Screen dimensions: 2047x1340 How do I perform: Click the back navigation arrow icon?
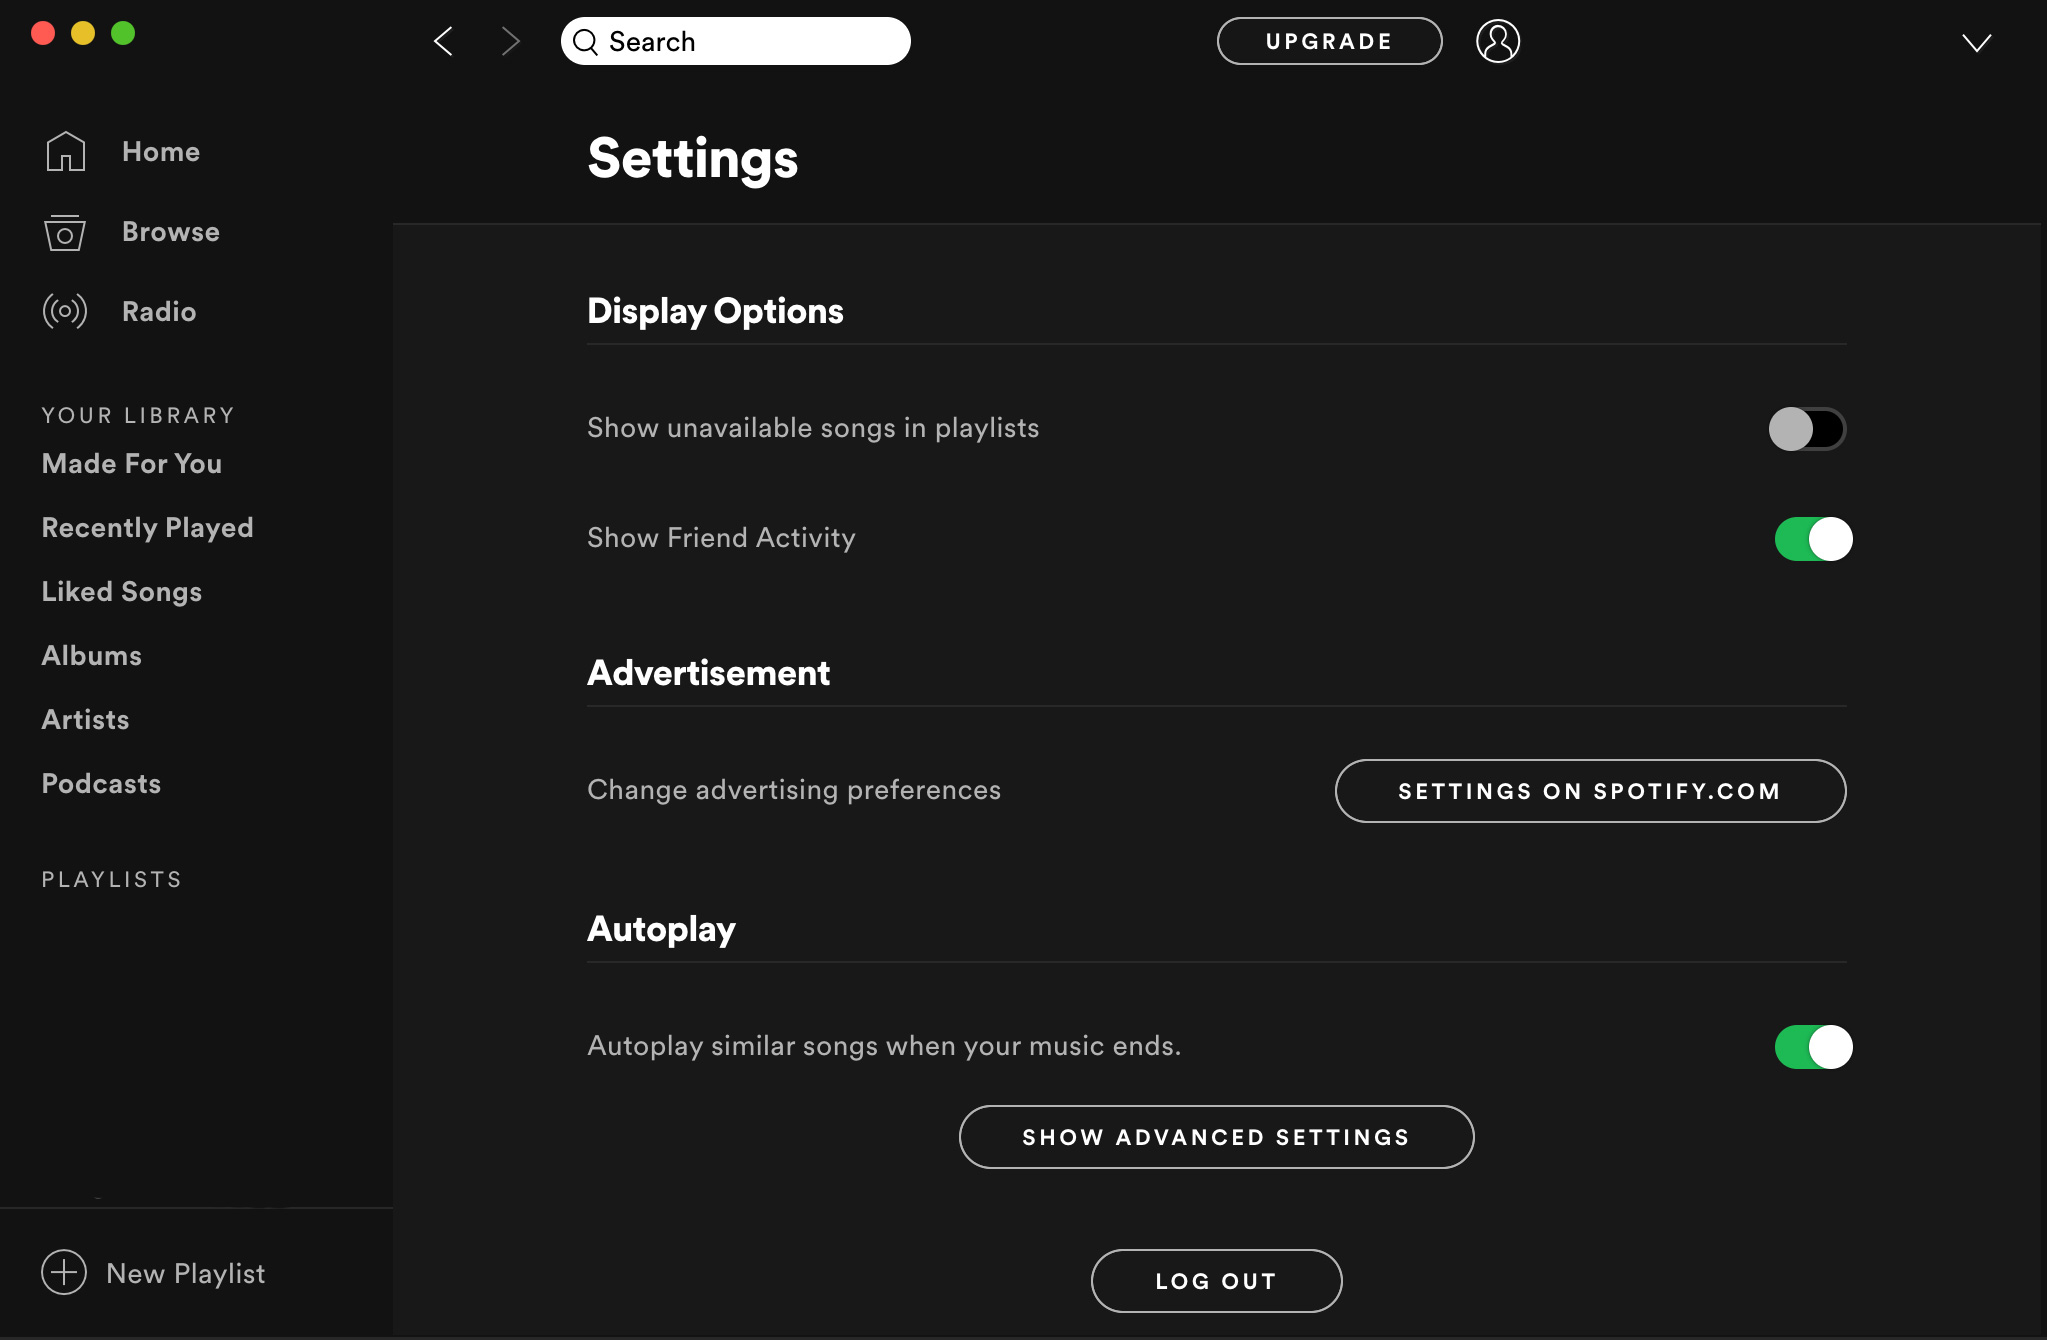point(444,42)
